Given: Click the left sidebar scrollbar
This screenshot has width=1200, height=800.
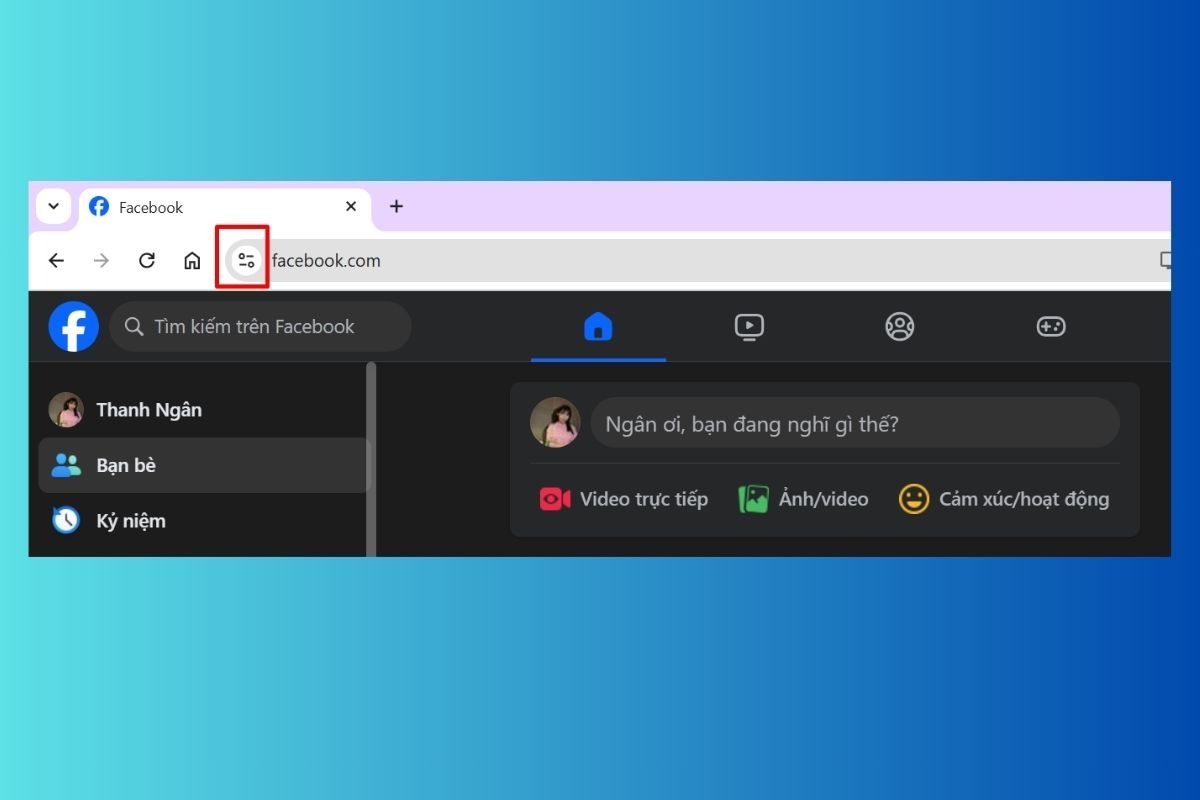Looking at the screenshot, I should click(372, 459).
